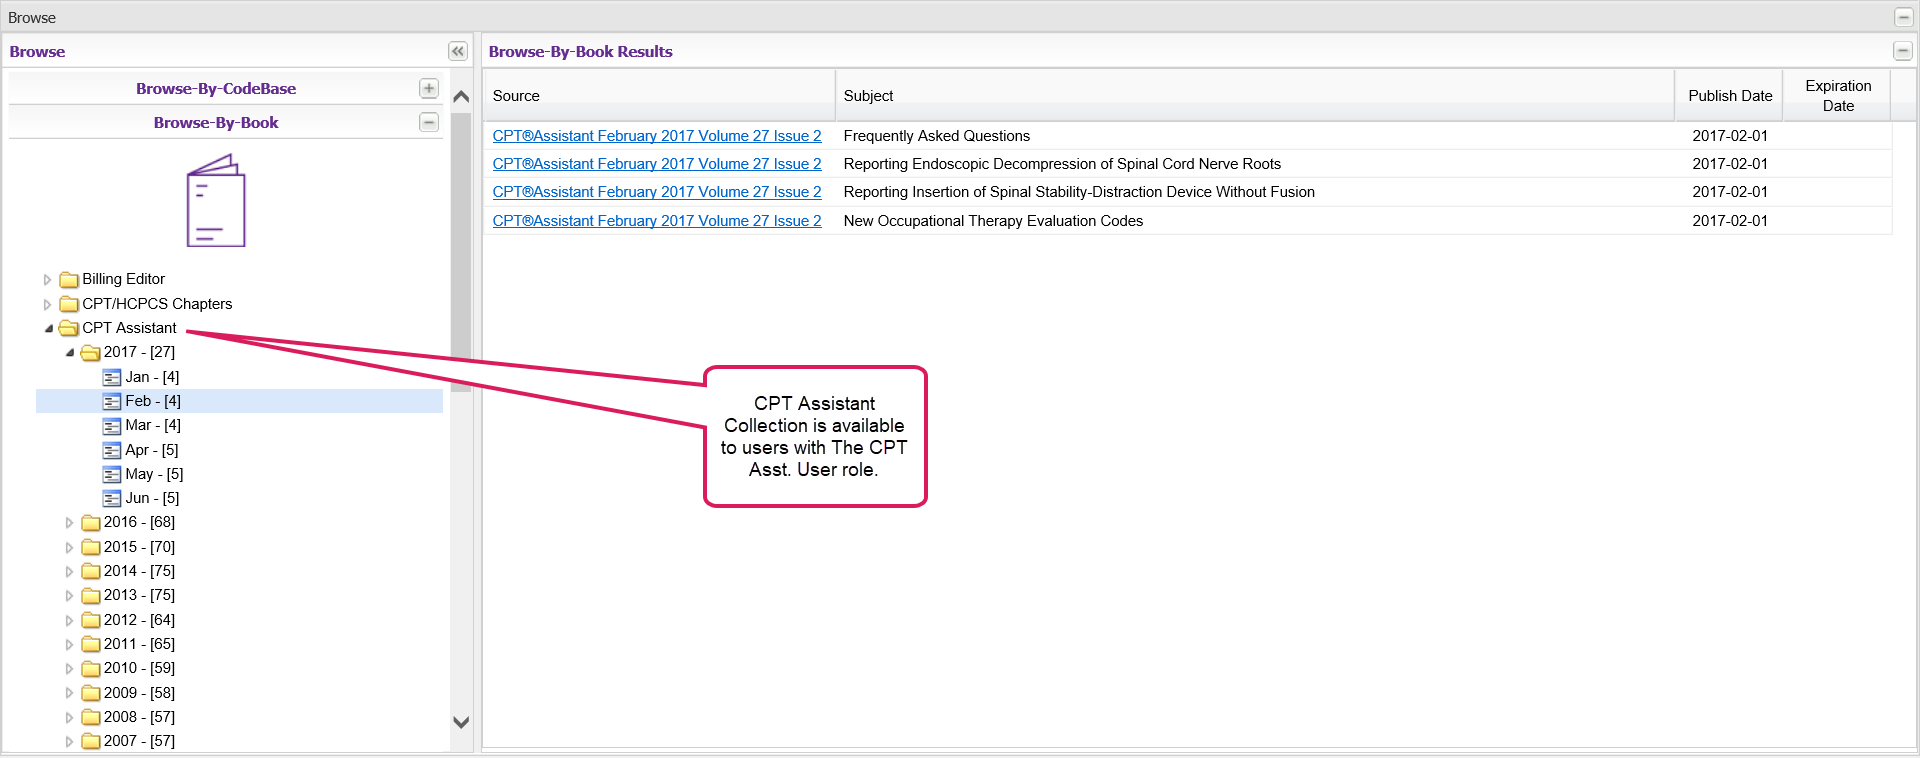Screen dimensions: 1920x758
Task: Collapse the CPT Assistant tree node
Action: click(48, 328)
